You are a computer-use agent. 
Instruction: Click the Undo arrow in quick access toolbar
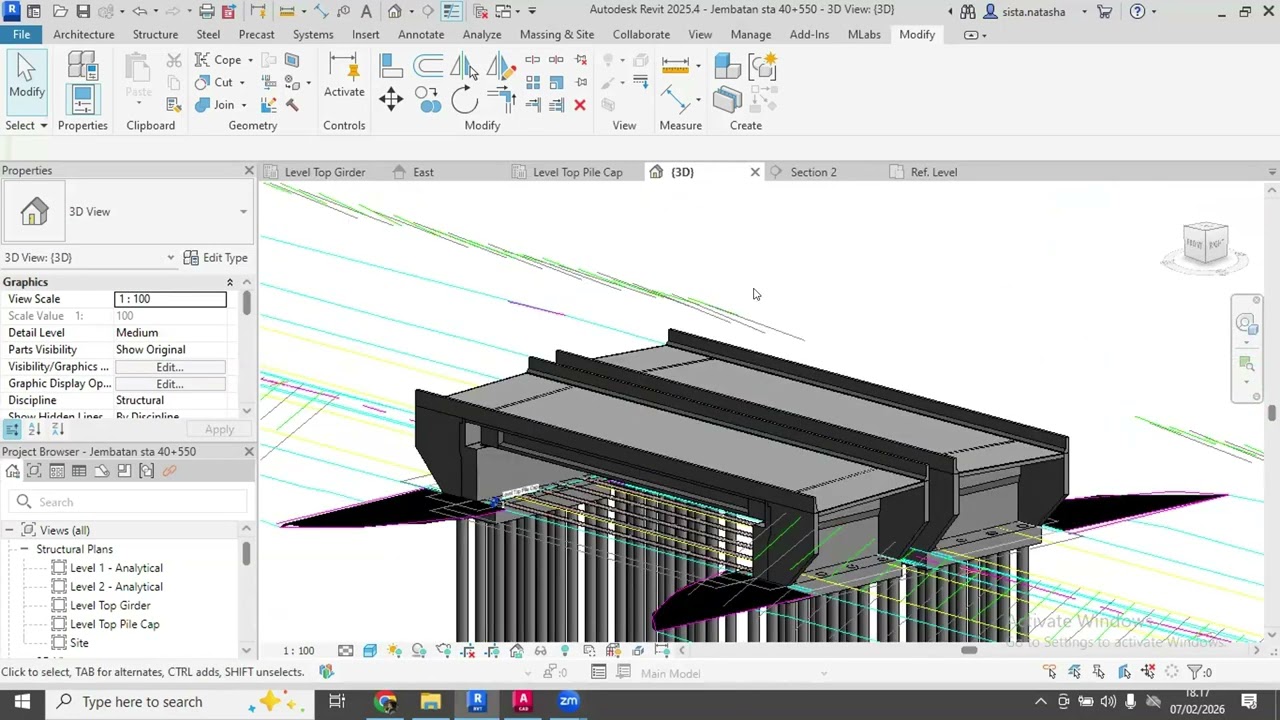tap(139, 12)
